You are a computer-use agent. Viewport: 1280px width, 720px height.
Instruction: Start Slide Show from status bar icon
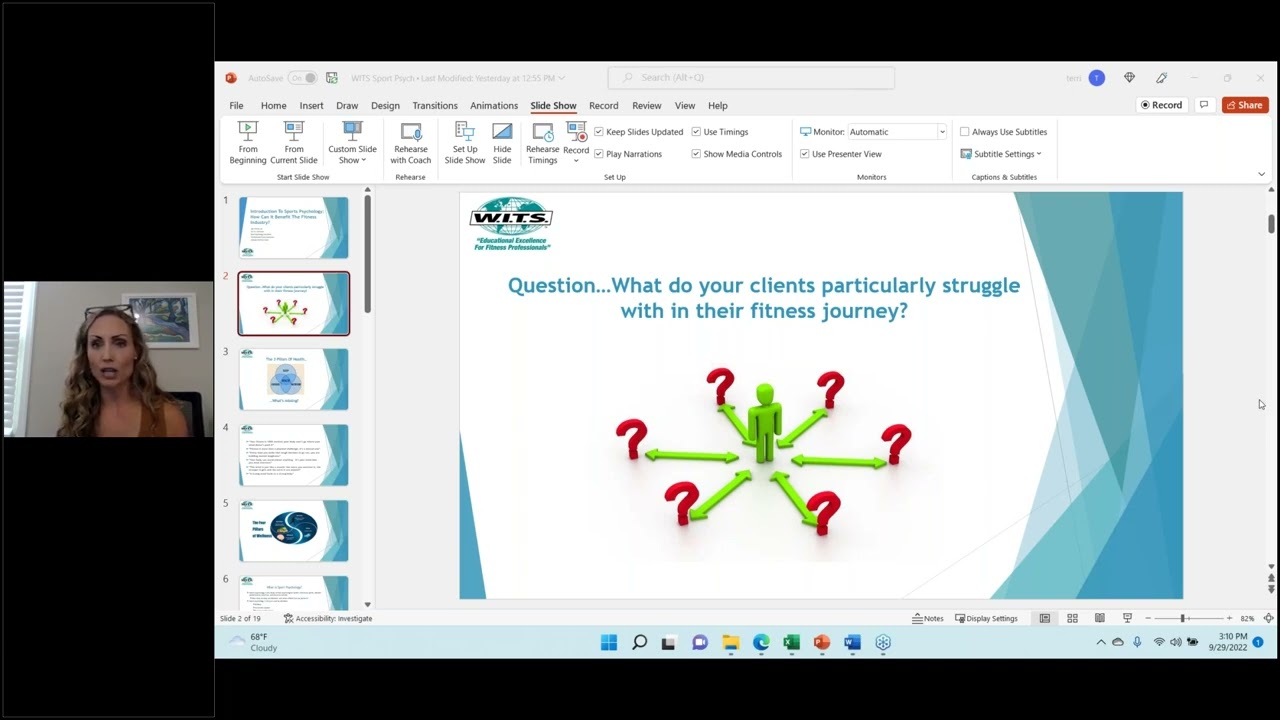click(x=1127, y=618)
